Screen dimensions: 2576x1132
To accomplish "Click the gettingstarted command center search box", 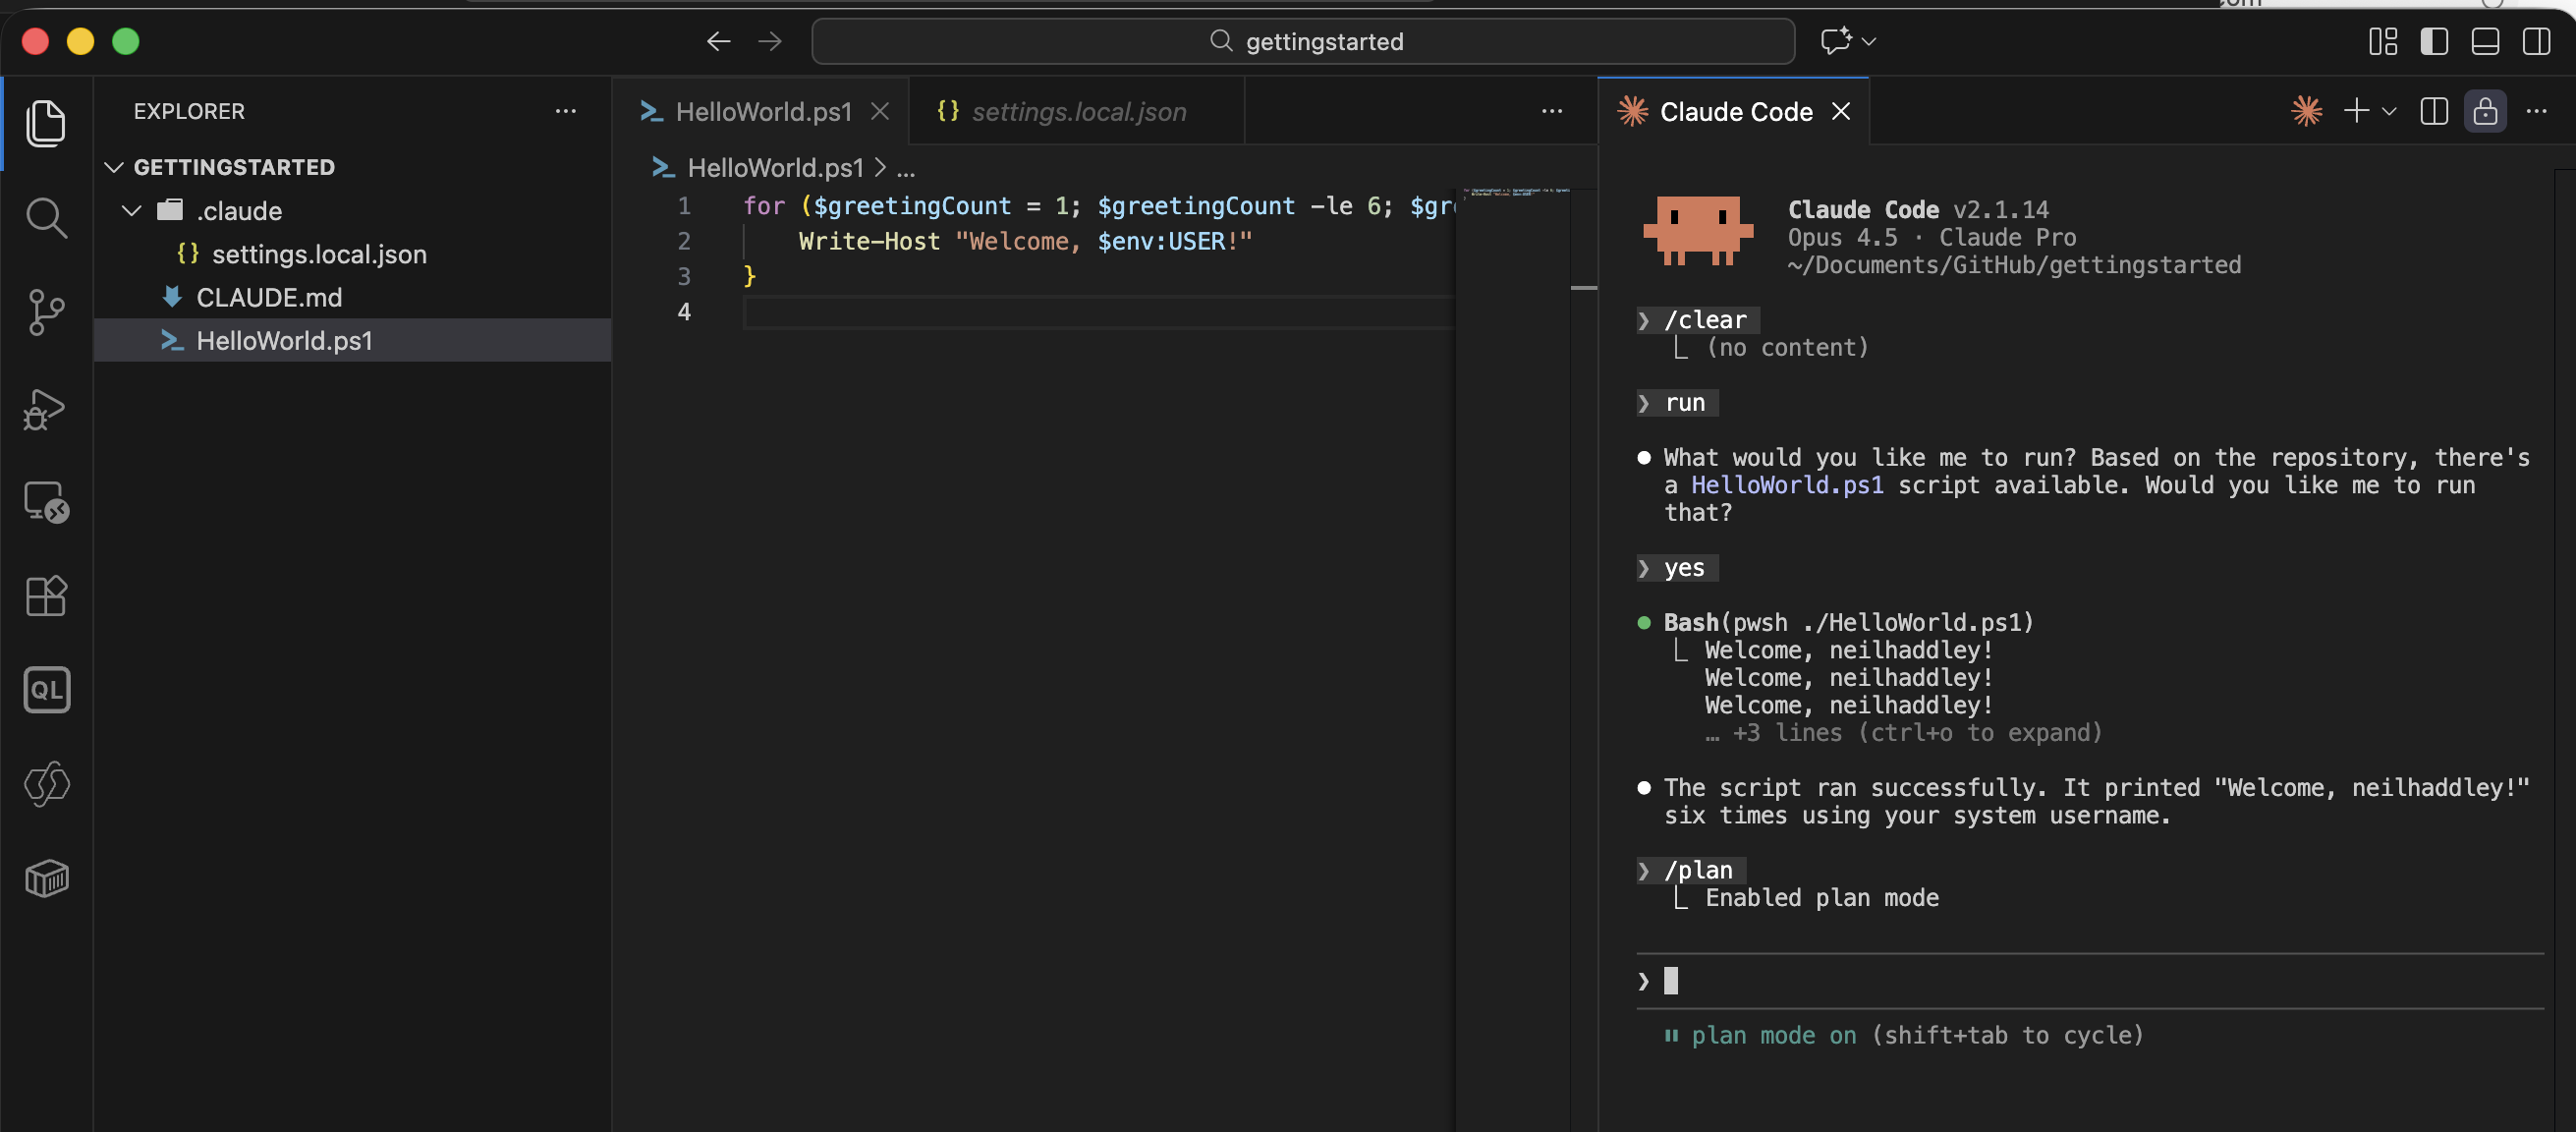I will click(1303, 41).
